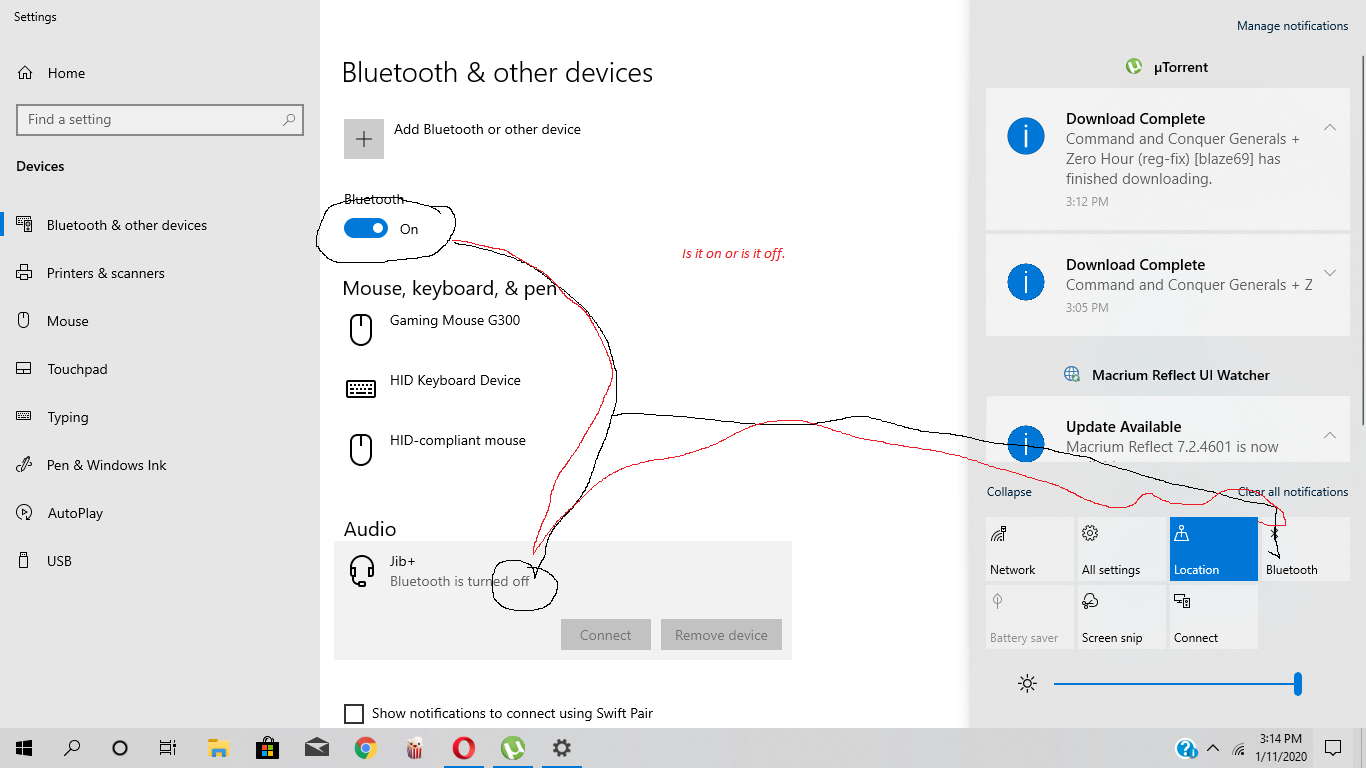Select the Mouse settings page
Screen dimensions: 1366x768
(x=68, y=320)
